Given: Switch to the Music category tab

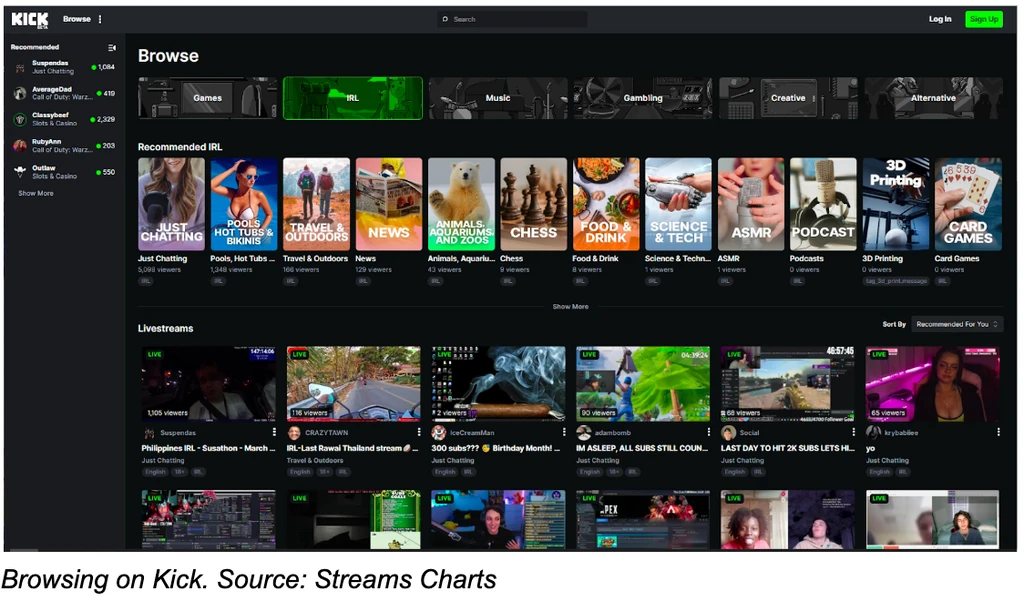Looking at the screenshot, I should pos(498,98).
